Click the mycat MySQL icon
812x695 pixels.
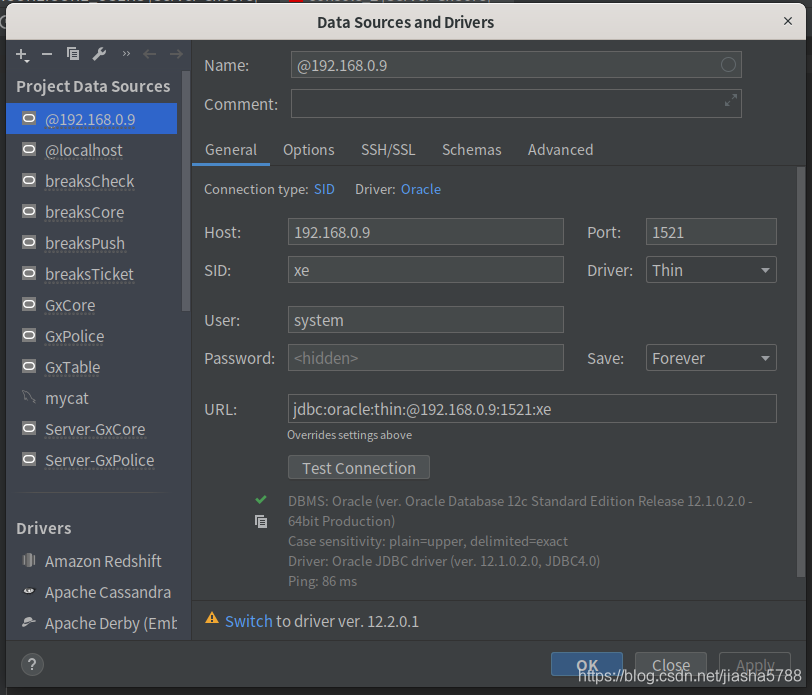(29, 397)
